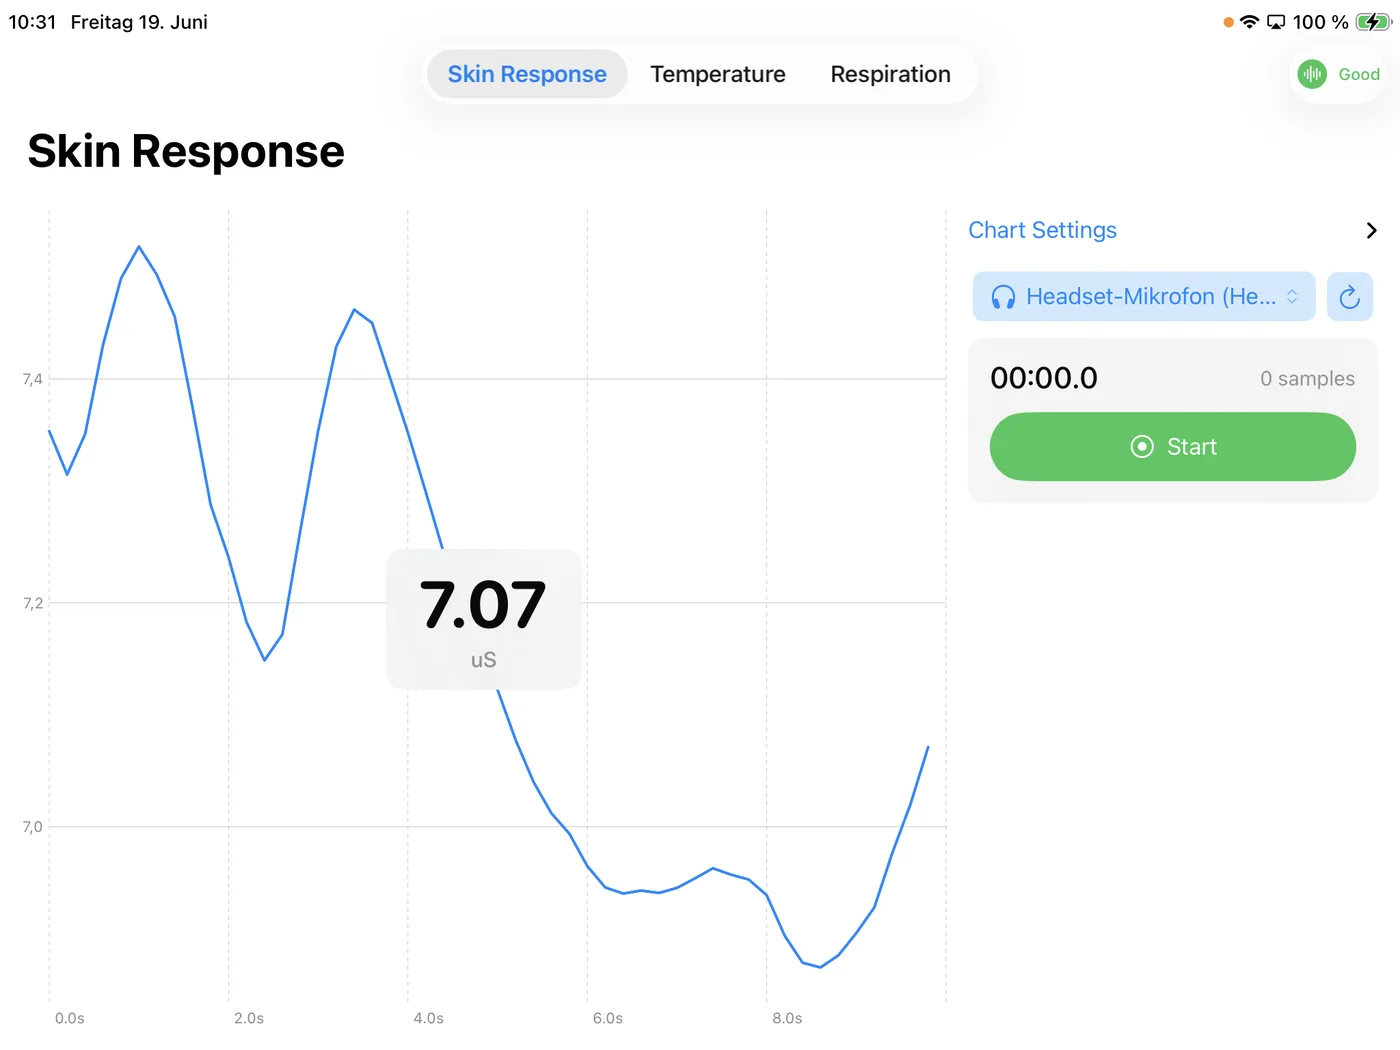1400x1050 pixels.
Task: Click the orange microphone indicator dot
Action: pos(1228,22)
